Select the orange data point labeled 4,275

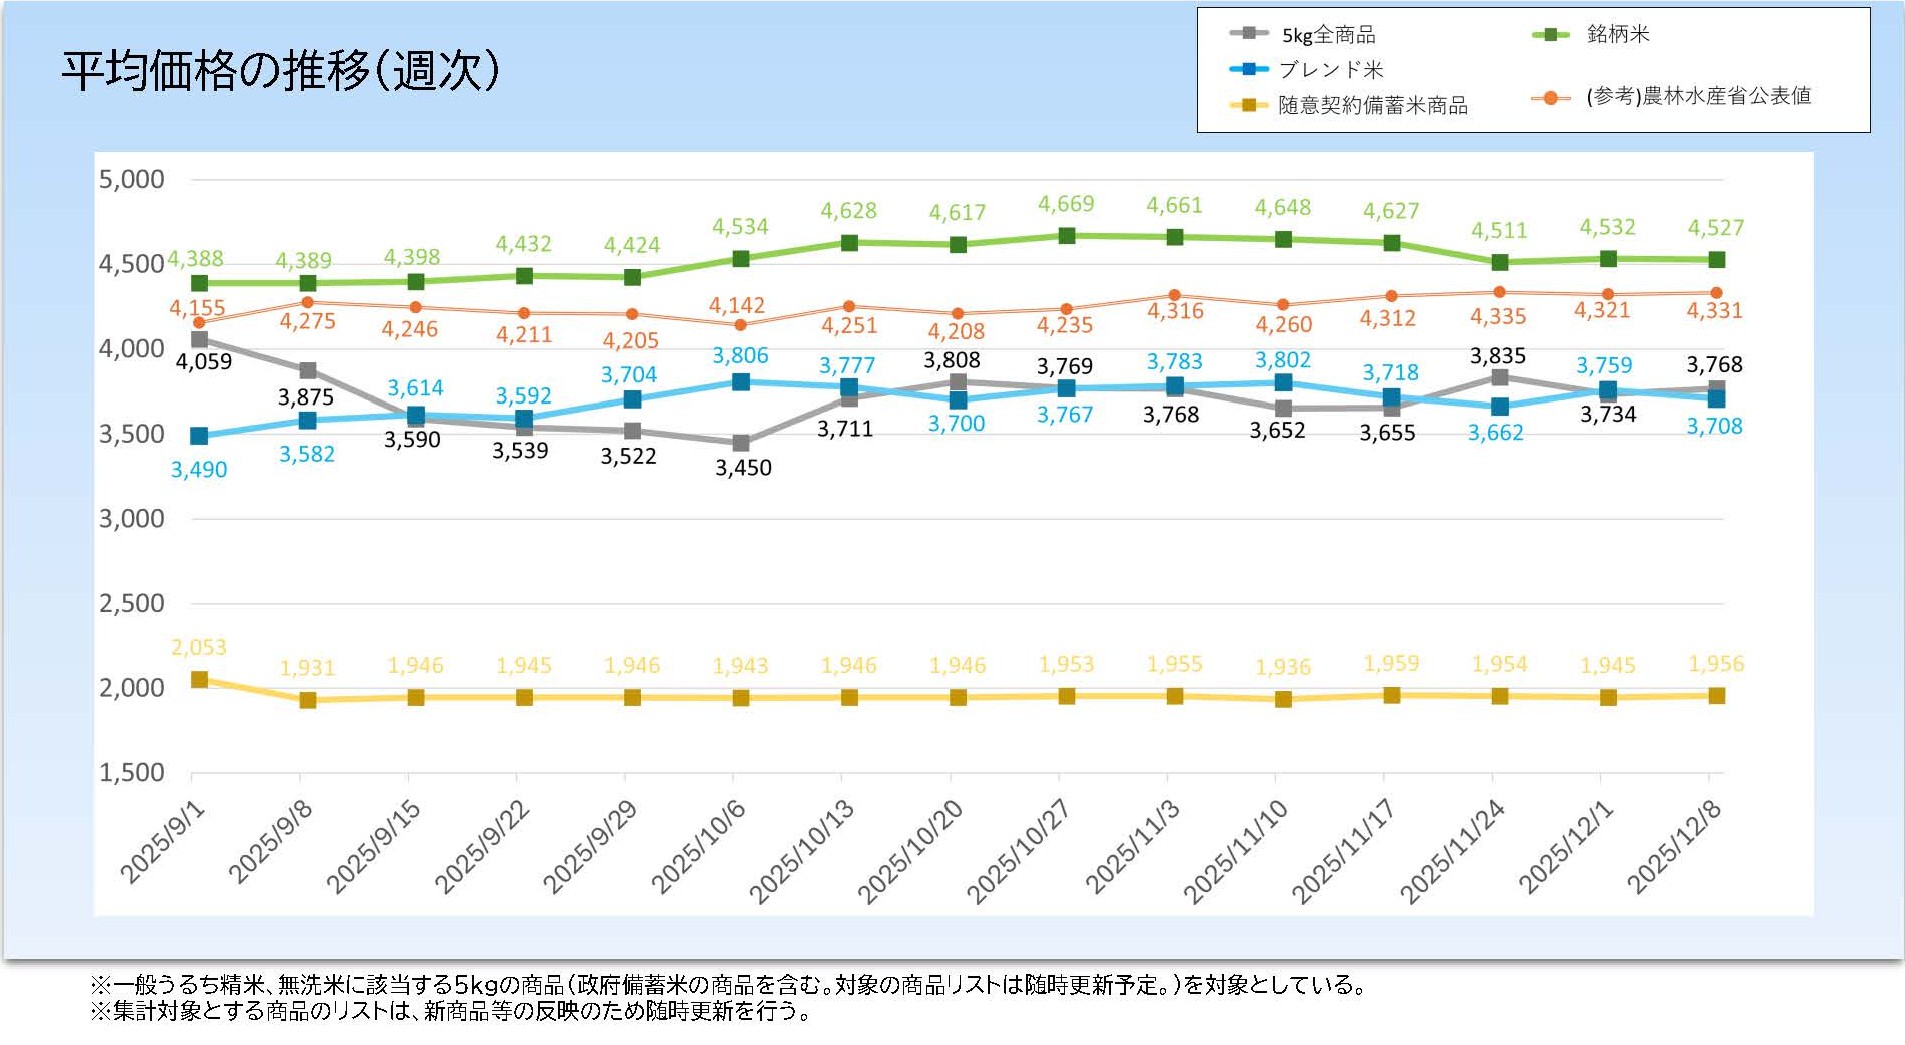[307, 302]
